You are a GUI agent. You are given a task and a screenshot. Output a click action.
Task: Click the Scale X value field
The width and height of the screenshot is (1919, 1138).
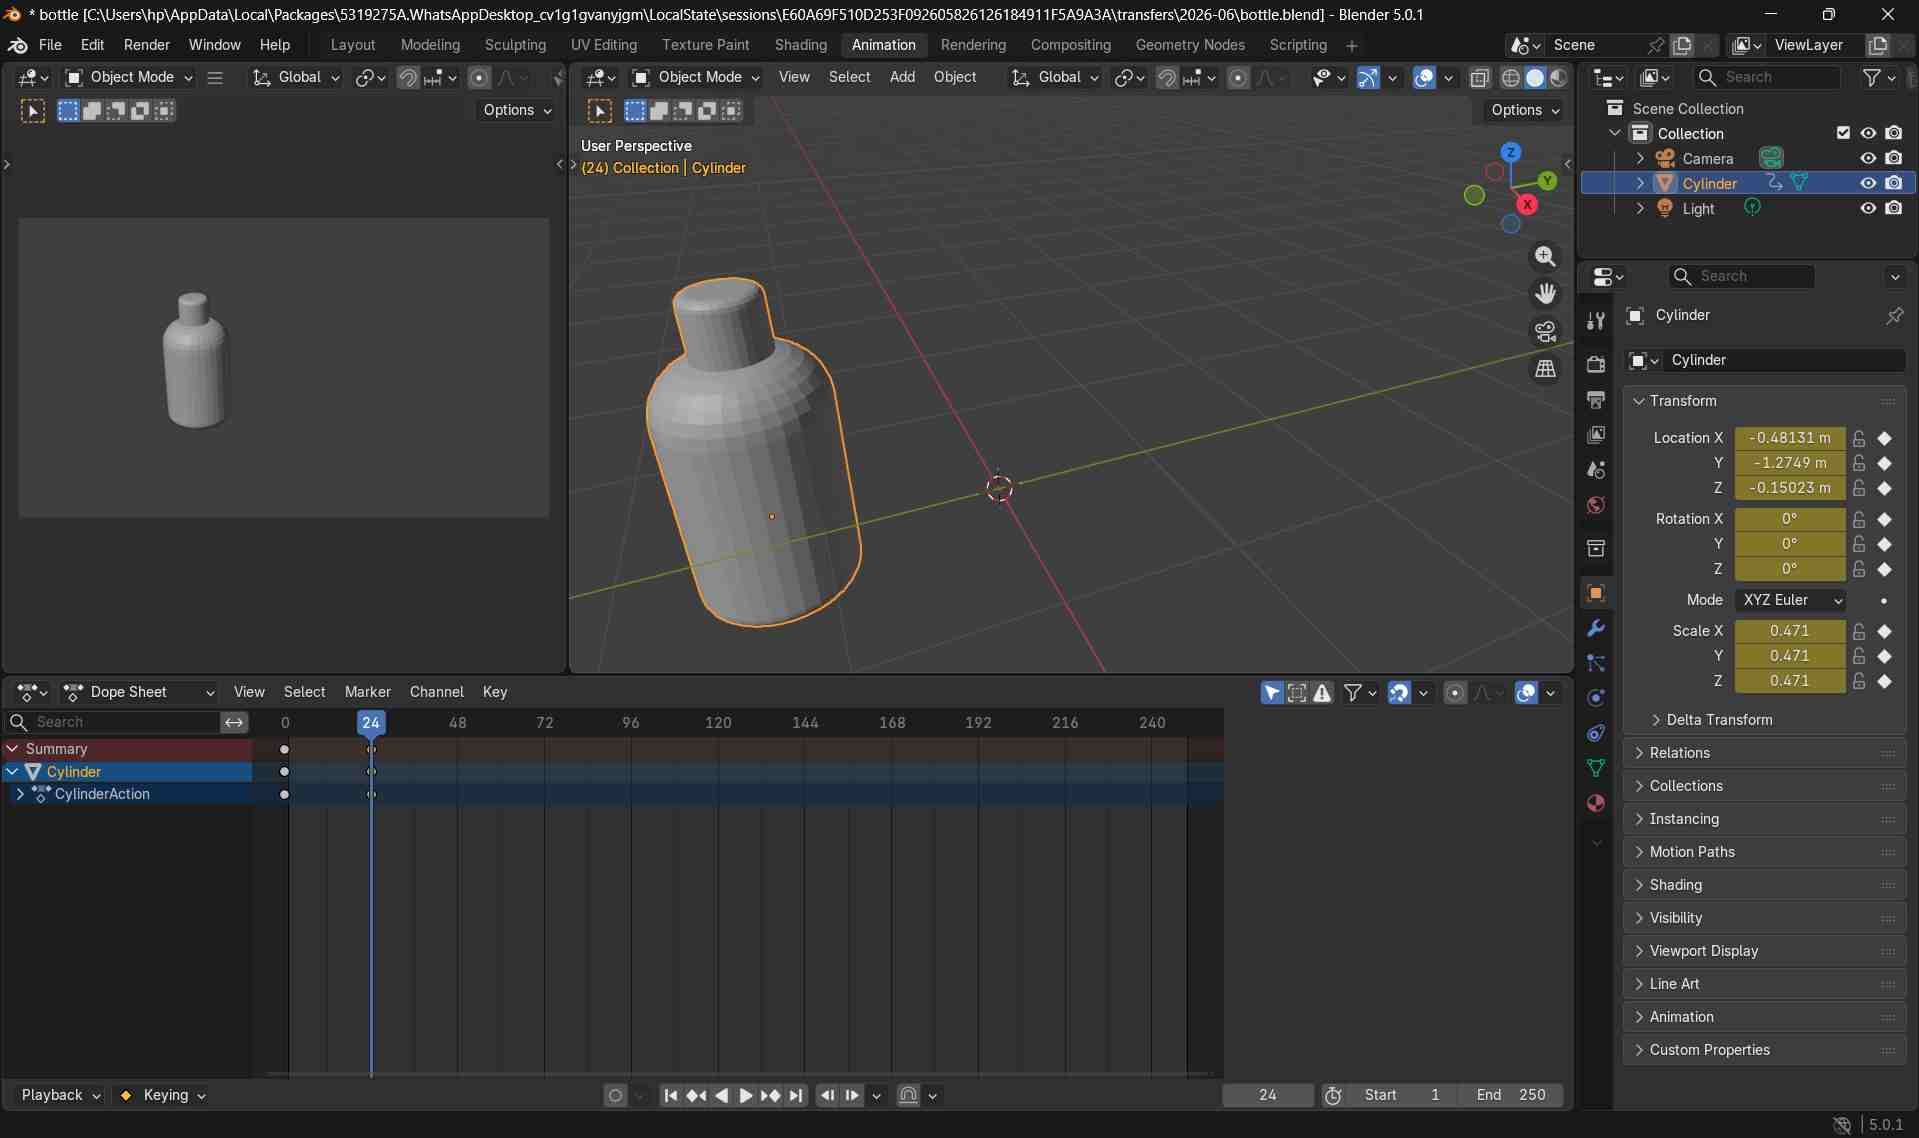coord(1788,631)
